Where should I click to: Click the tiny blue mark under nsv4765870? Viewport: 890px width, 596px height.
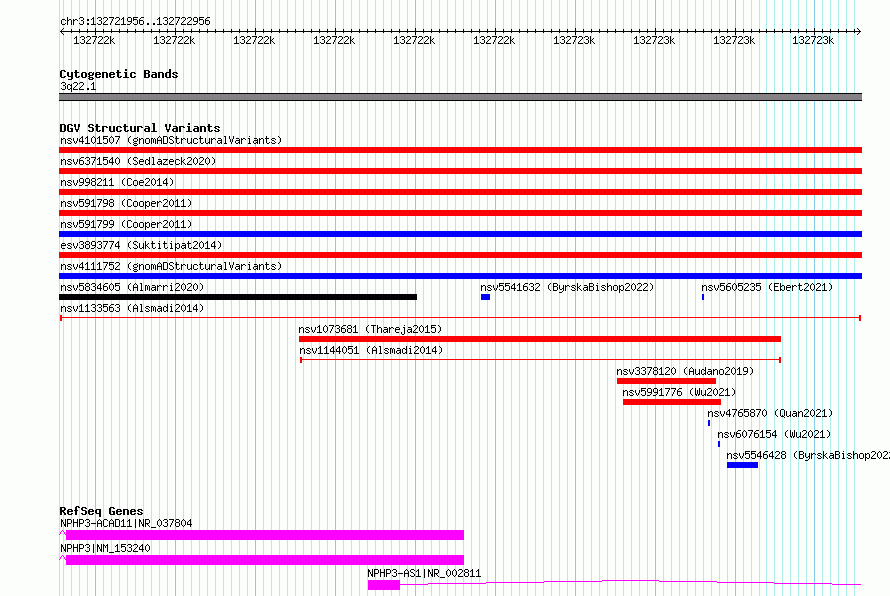point(708,423)
